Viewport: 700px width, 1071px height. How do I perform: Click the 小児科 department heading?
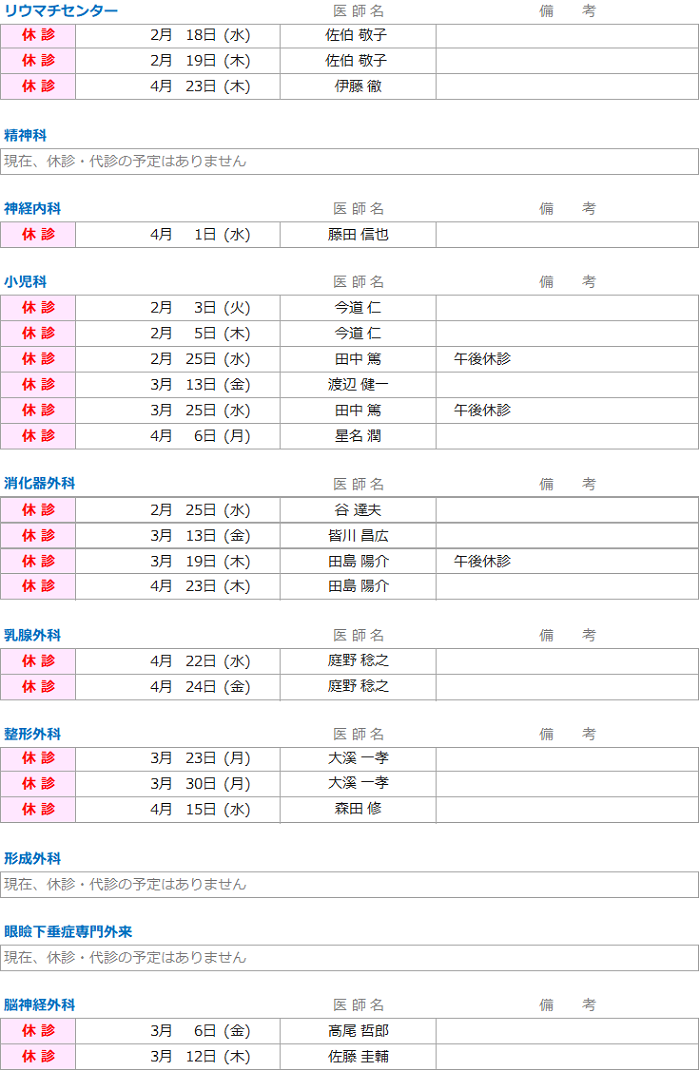click(25, 282)
